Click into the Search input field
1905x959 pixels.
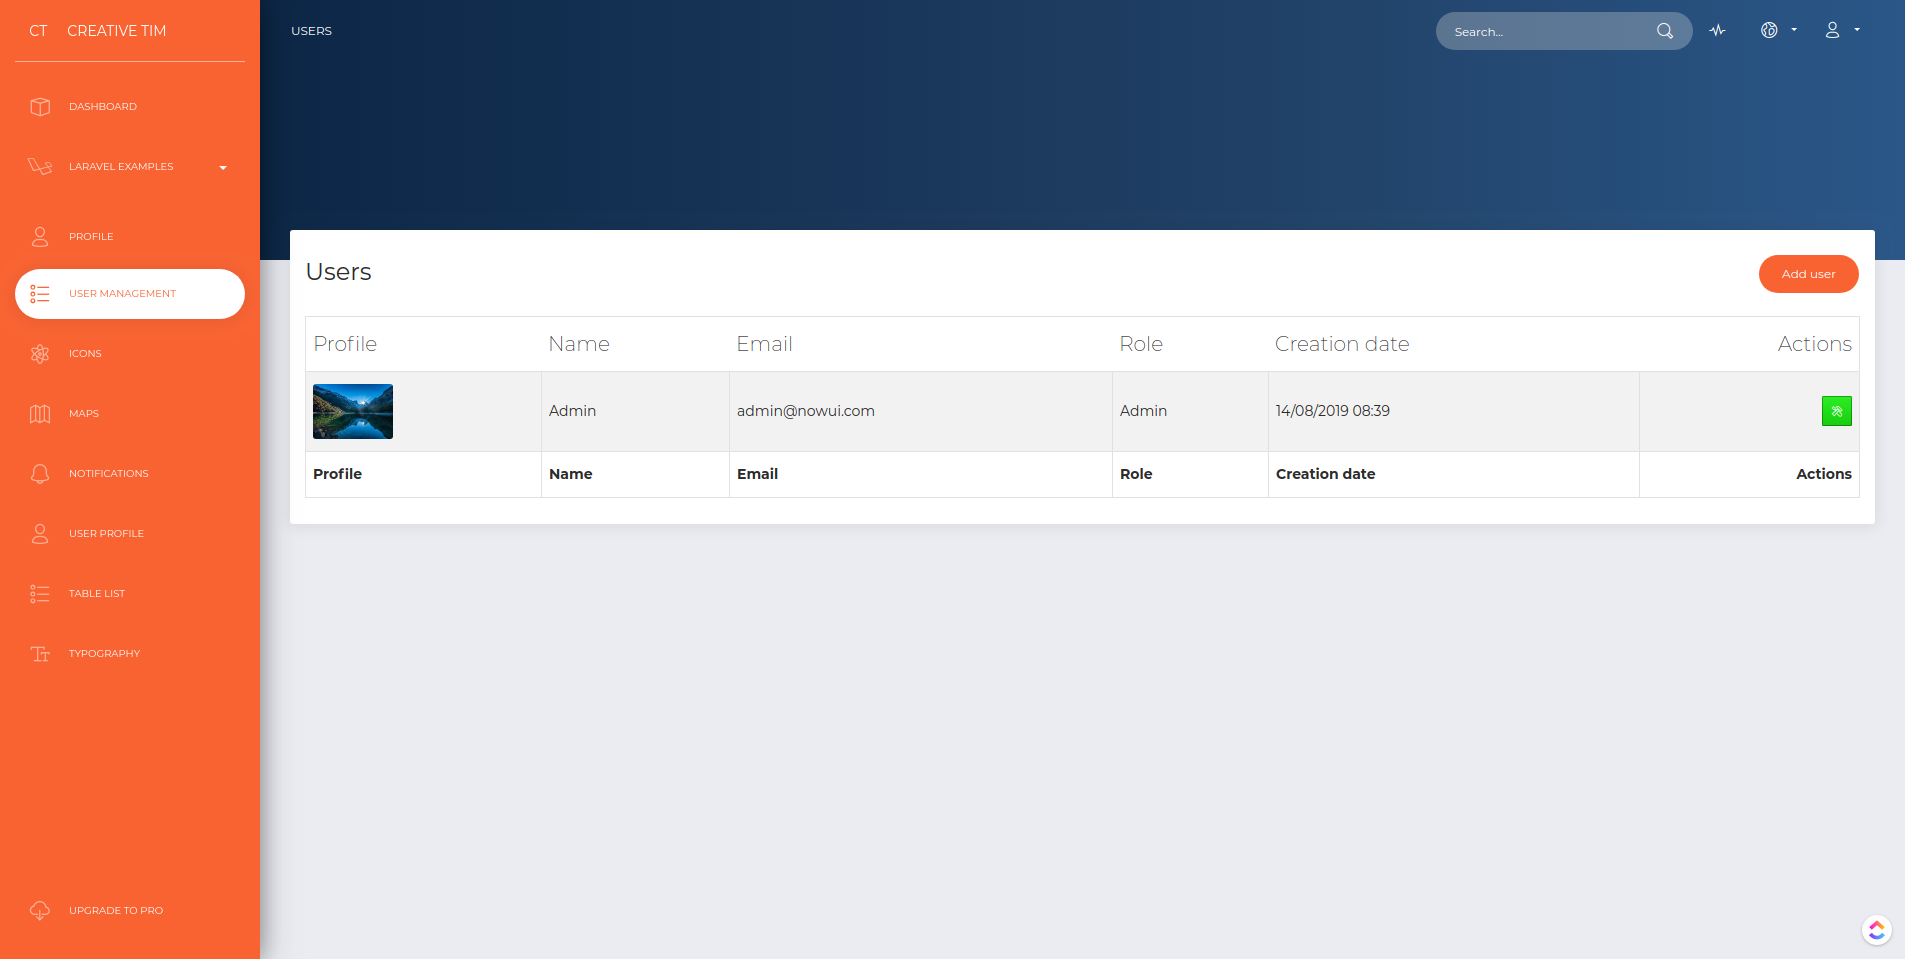click(x=1546, y=32)
